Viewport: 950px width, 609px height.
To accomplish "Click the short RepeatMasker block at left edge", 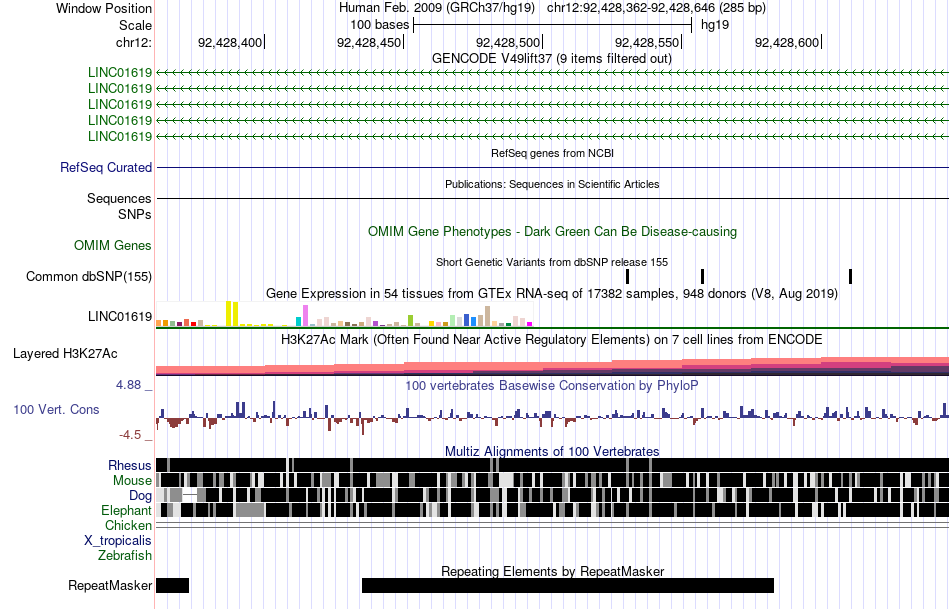I will [x=173, y=585].
